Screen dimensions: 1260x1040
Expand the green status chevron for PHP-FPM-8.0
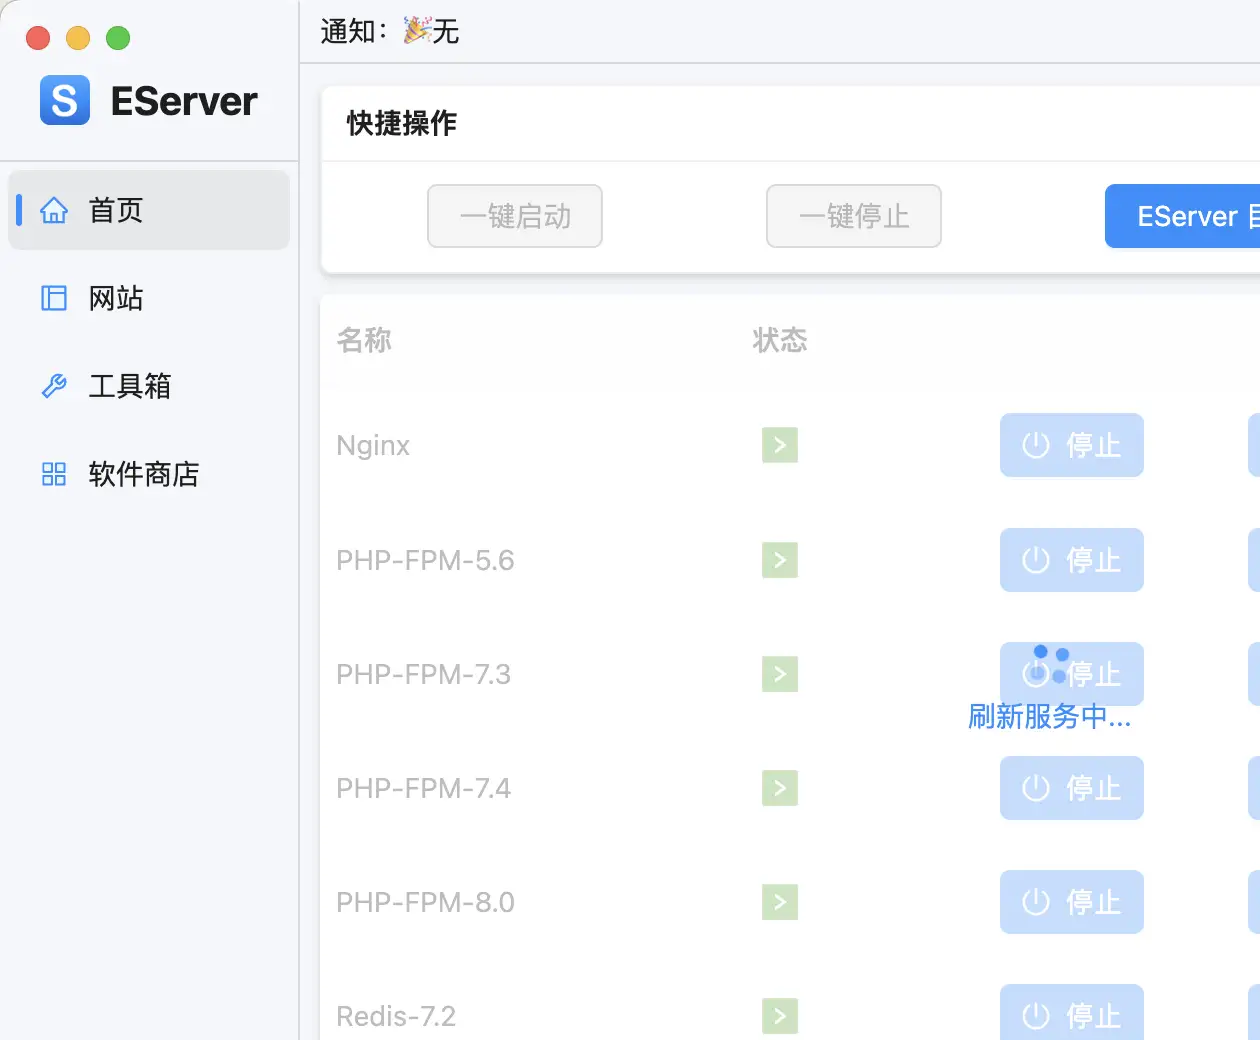point(780,902)
